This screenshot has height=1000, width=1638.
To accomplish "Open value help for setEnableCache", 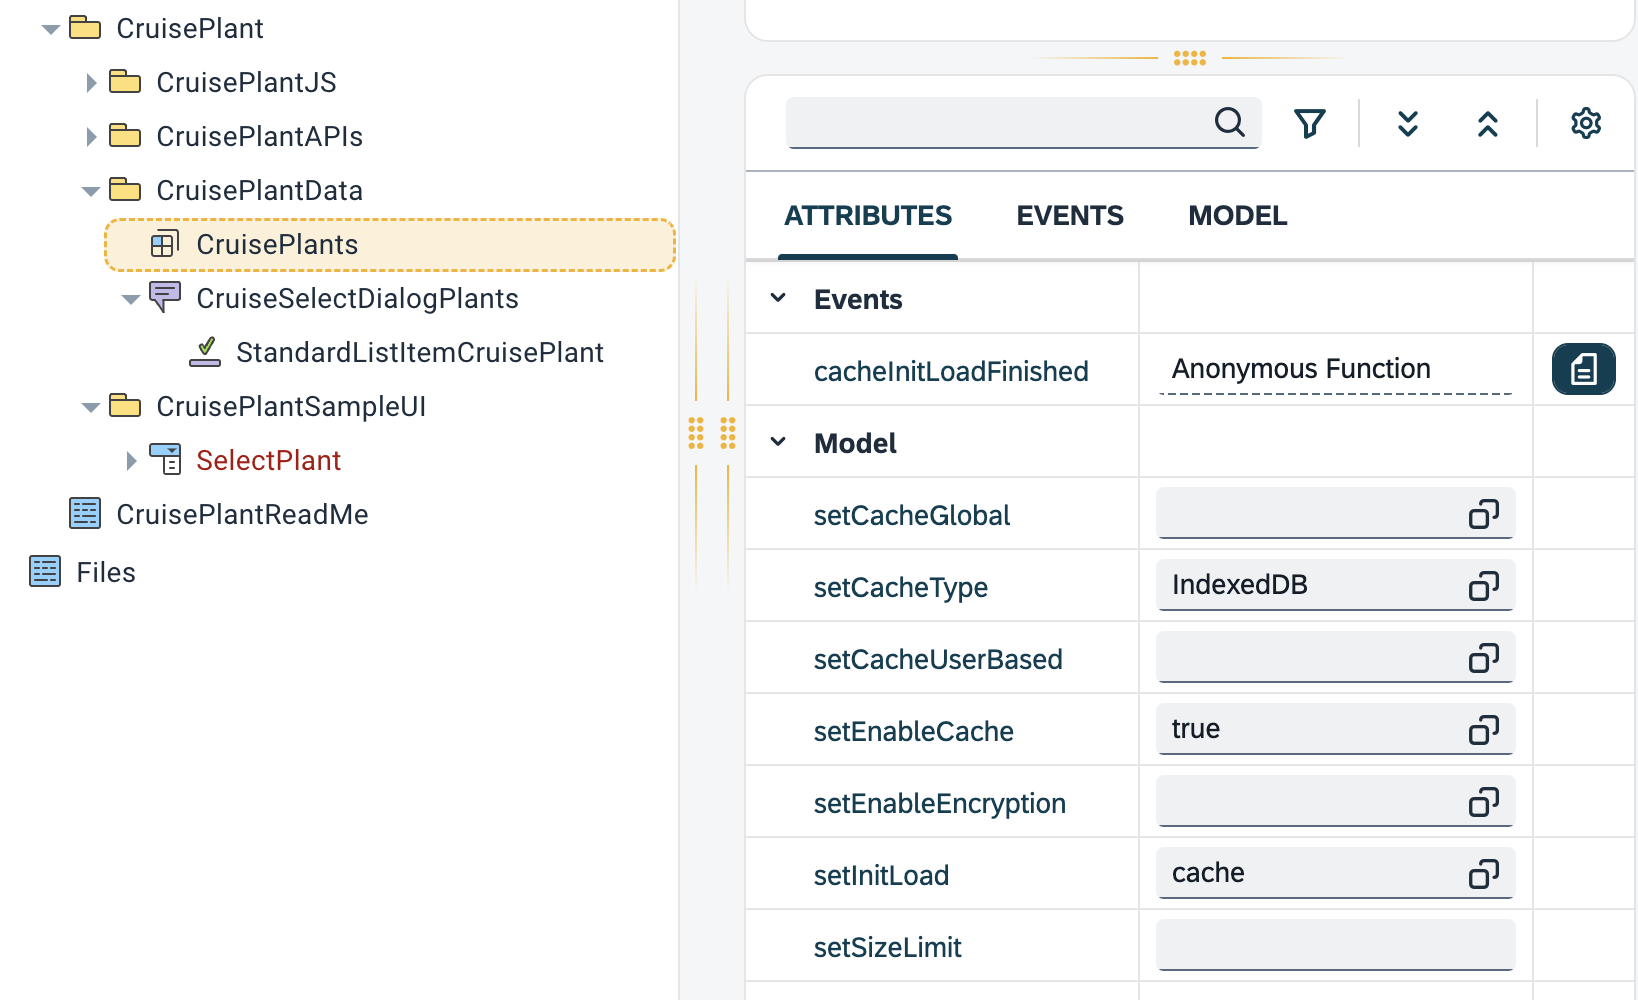I will tap(1484, 730).
